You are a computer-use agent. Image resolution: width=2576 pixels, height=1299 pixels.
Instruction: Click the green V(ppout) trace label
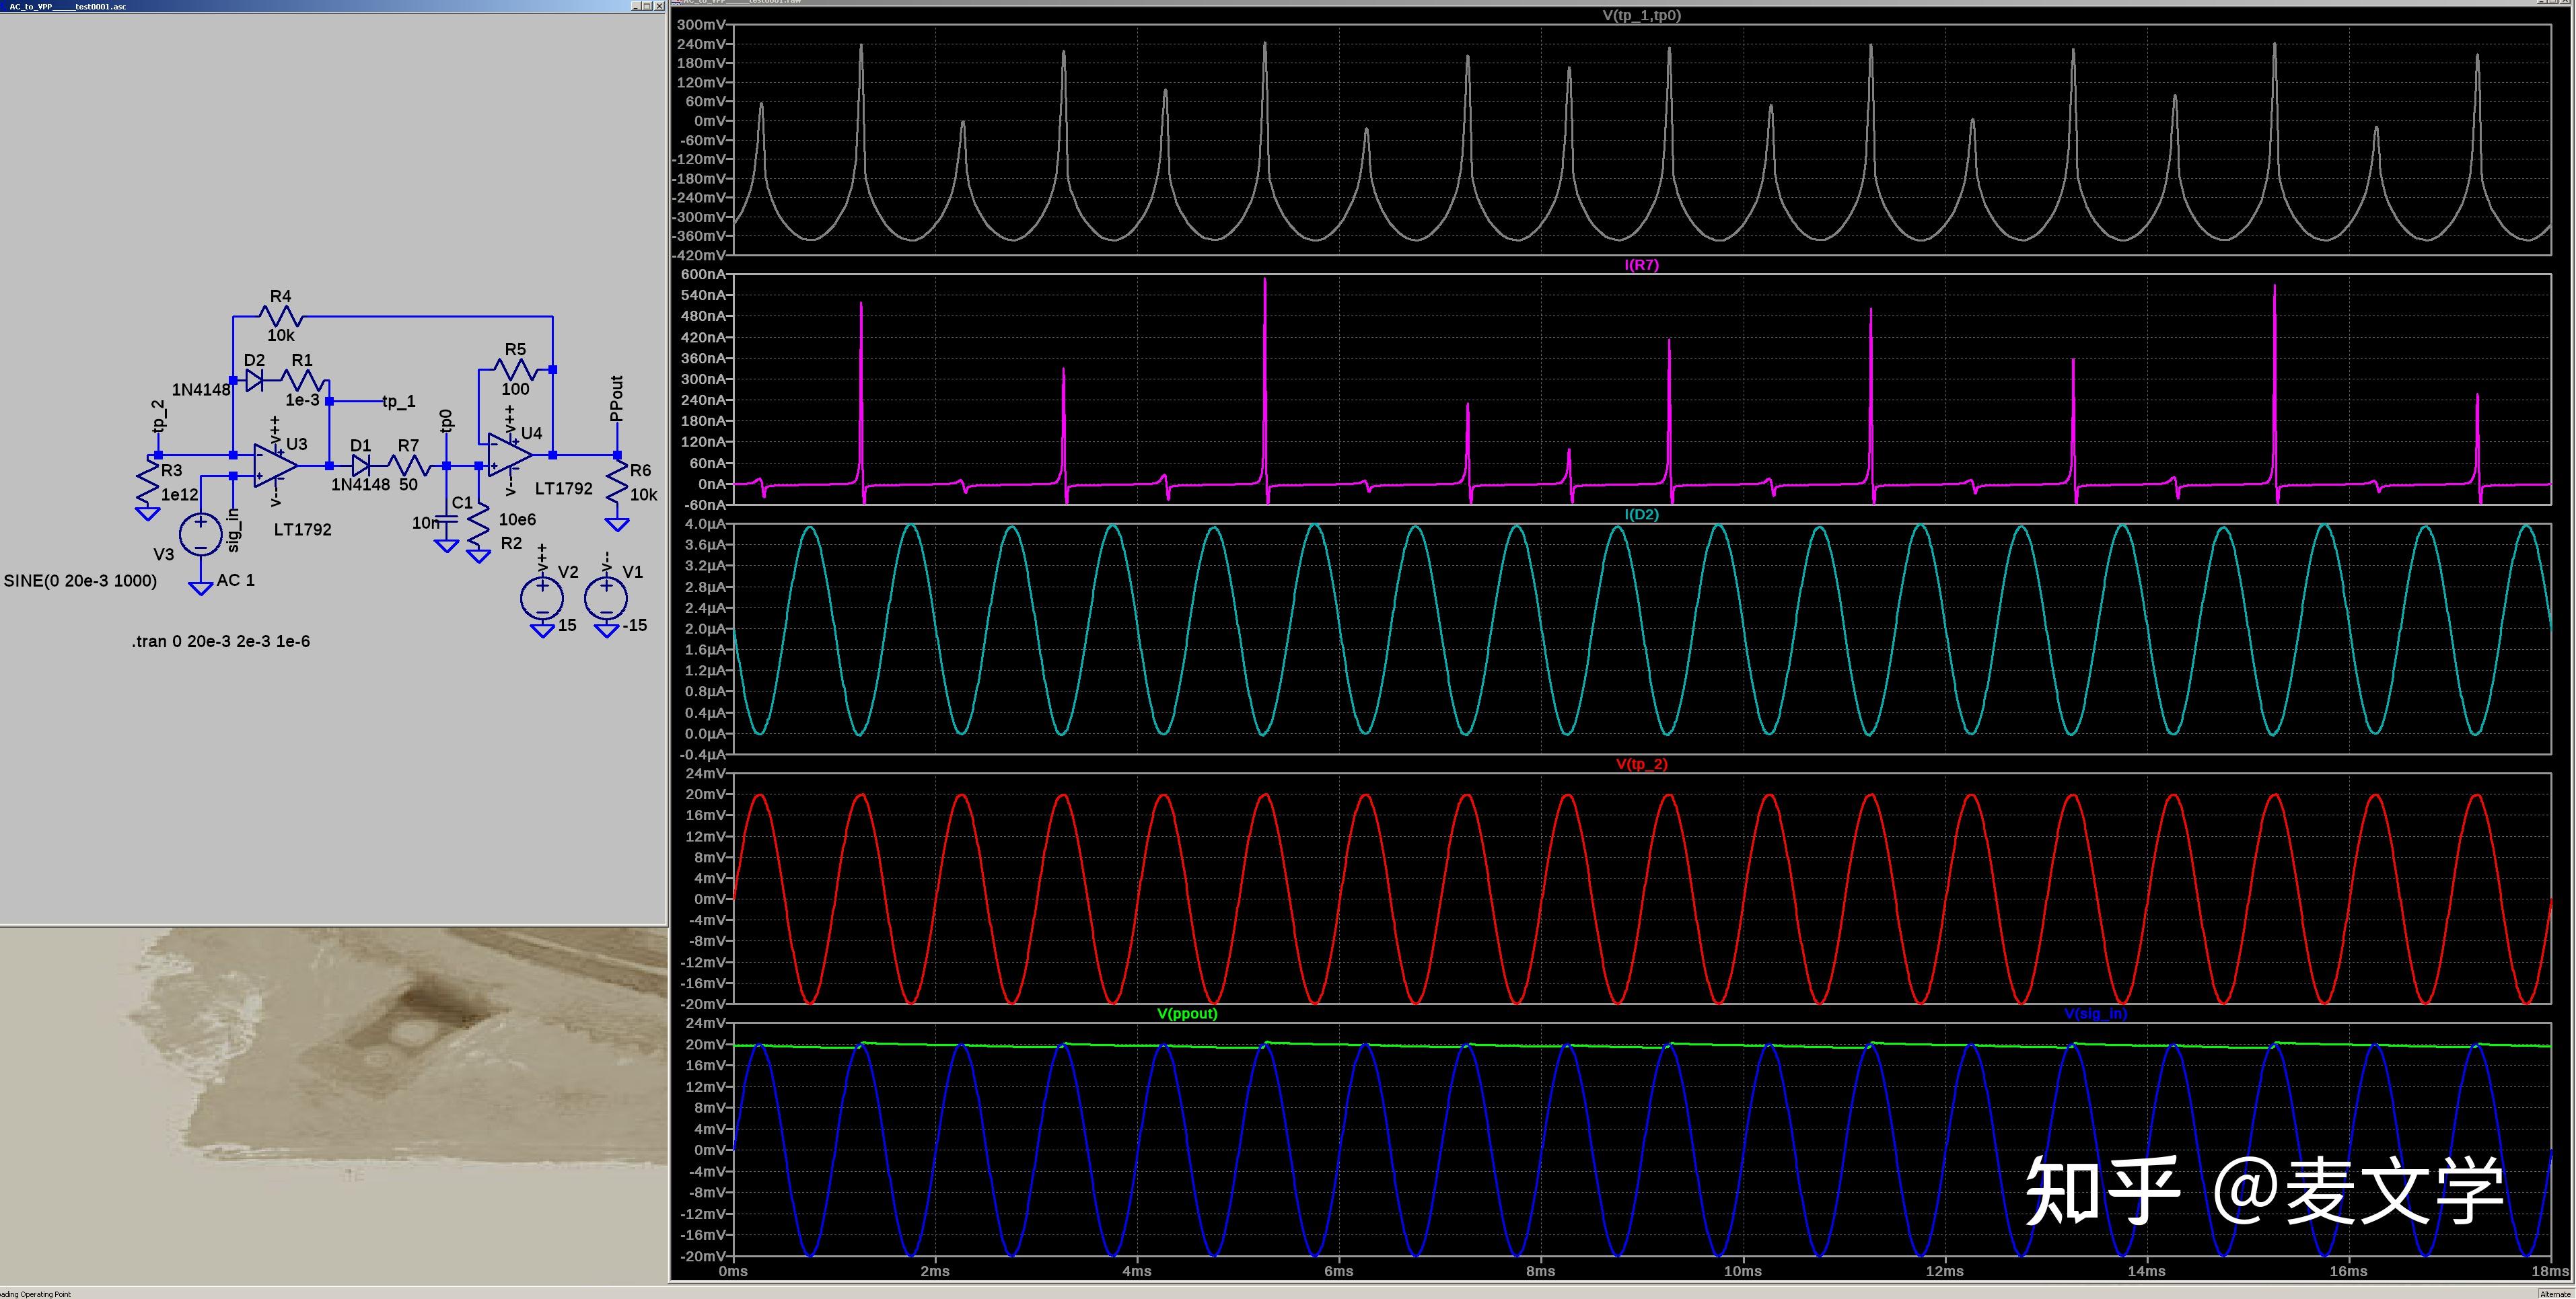[1187, 1013]
